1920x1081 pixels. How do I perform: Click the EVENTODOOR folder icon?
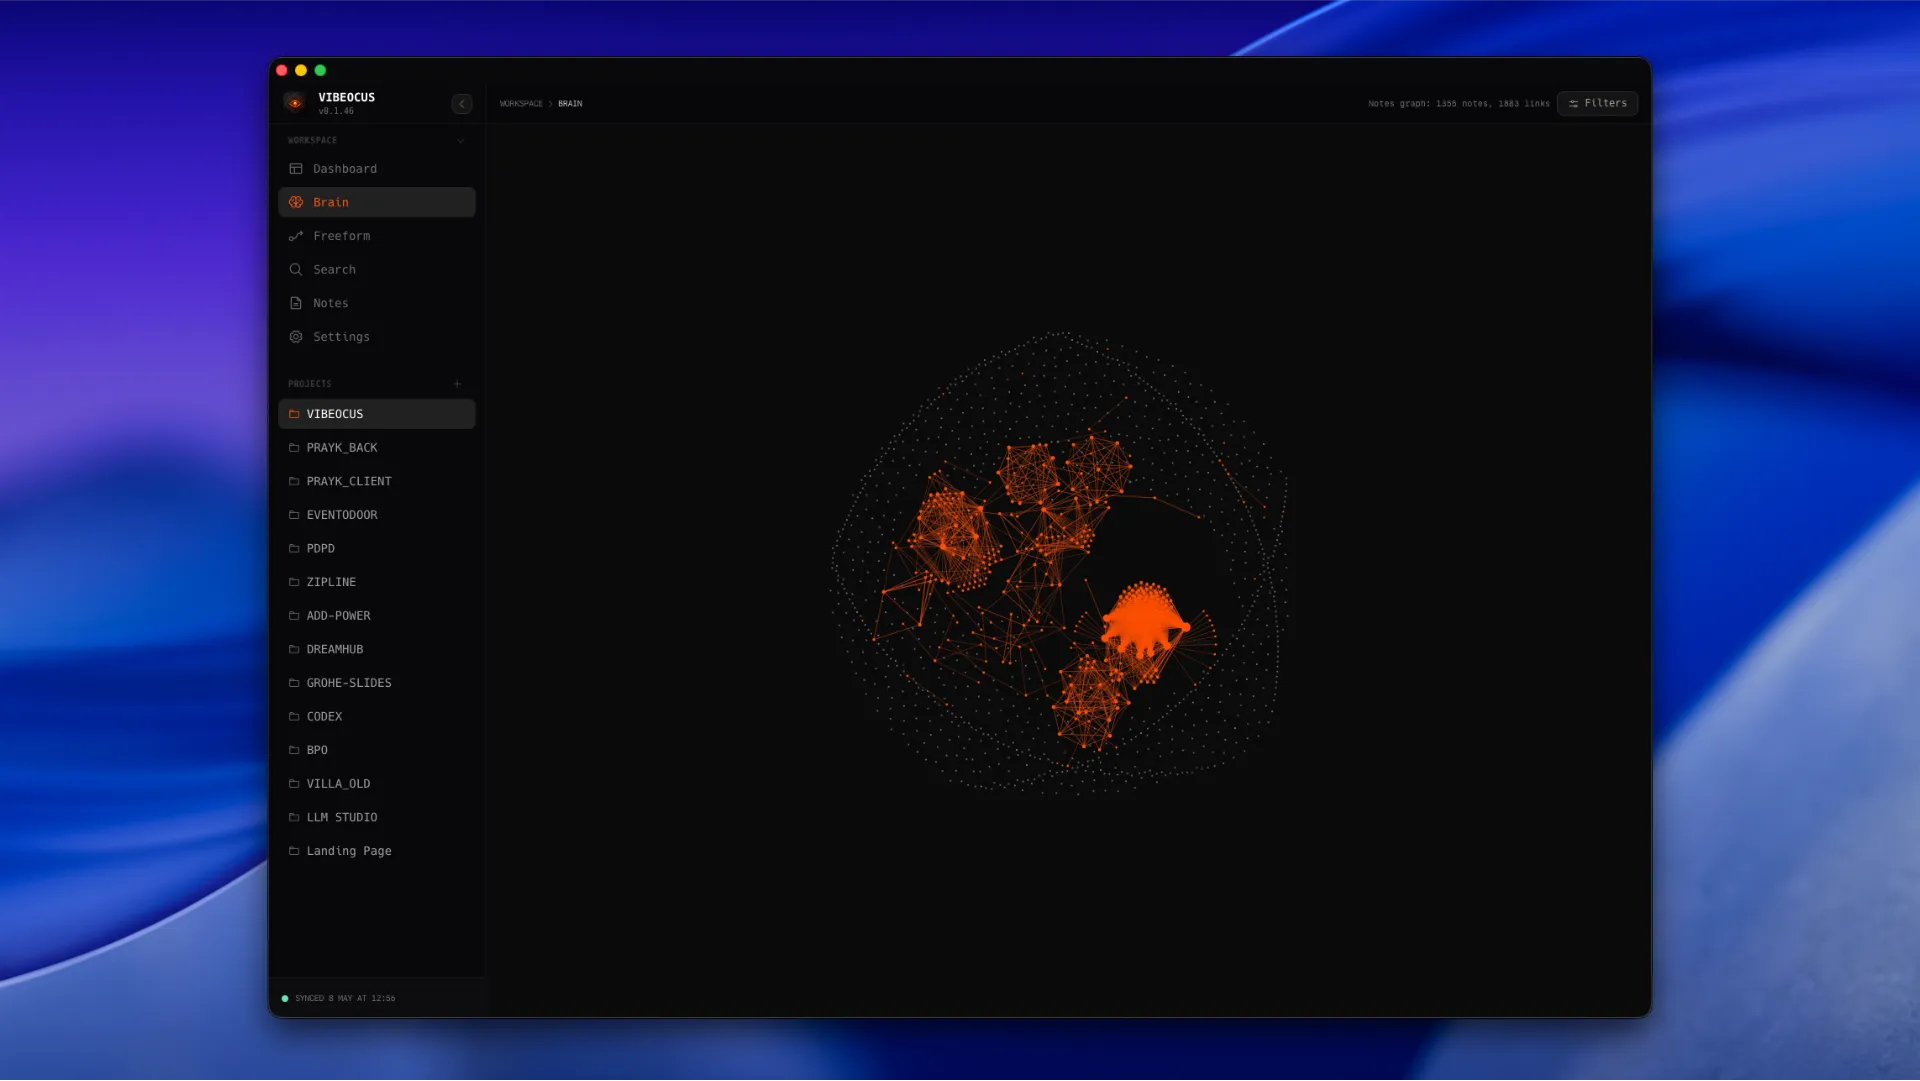point(294,515)
